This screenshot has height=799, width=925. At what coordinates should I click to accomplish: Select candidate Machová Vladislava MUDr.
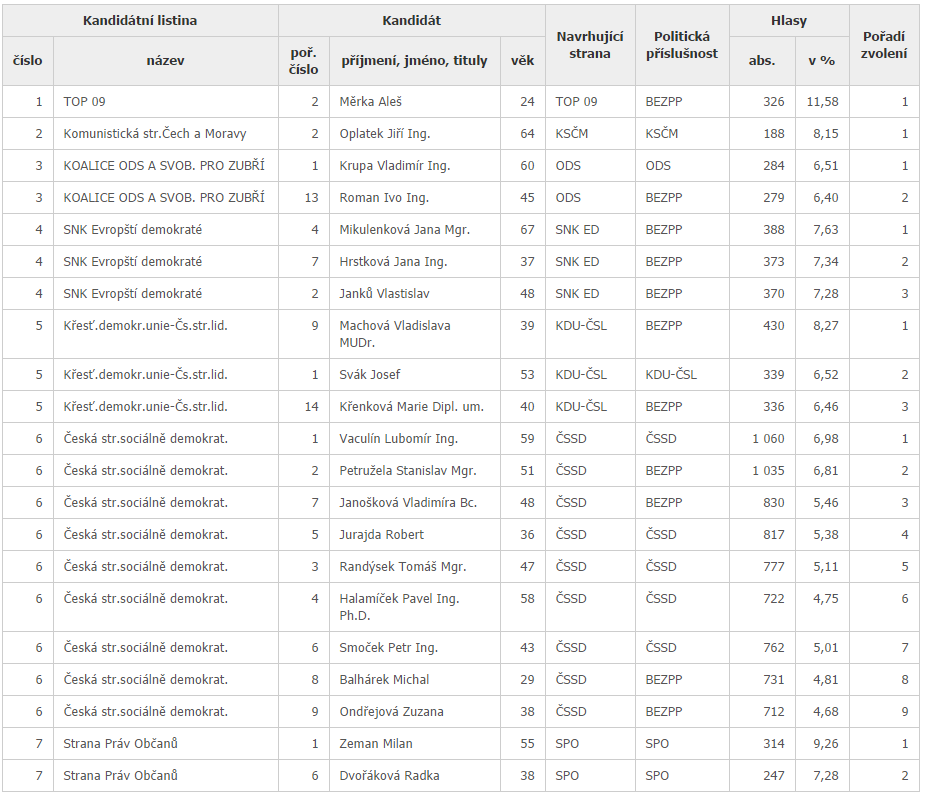[x=395, y=334]
